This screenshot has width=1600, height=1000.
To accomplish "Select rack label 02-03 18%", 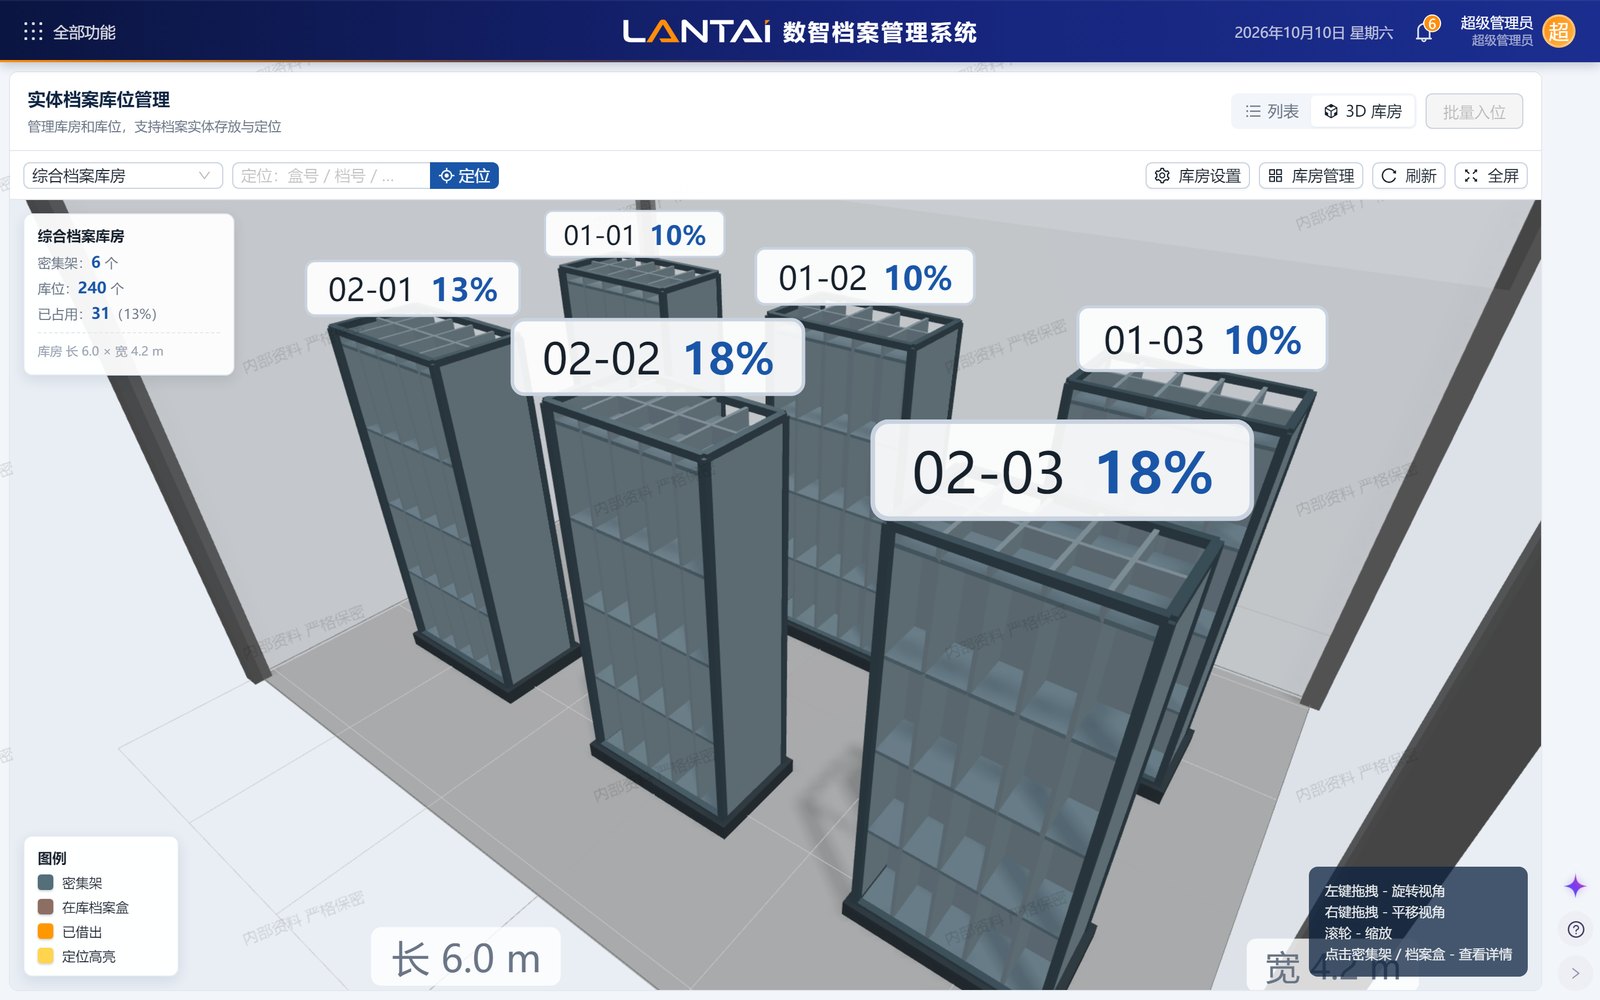I will [x=1062, y=472].
